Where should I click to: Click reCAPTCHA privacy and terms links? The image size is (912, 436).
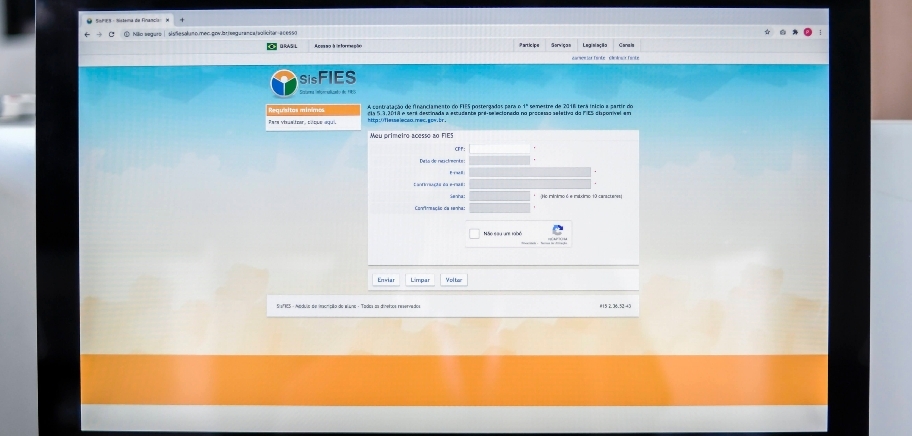tap(544, 243)
